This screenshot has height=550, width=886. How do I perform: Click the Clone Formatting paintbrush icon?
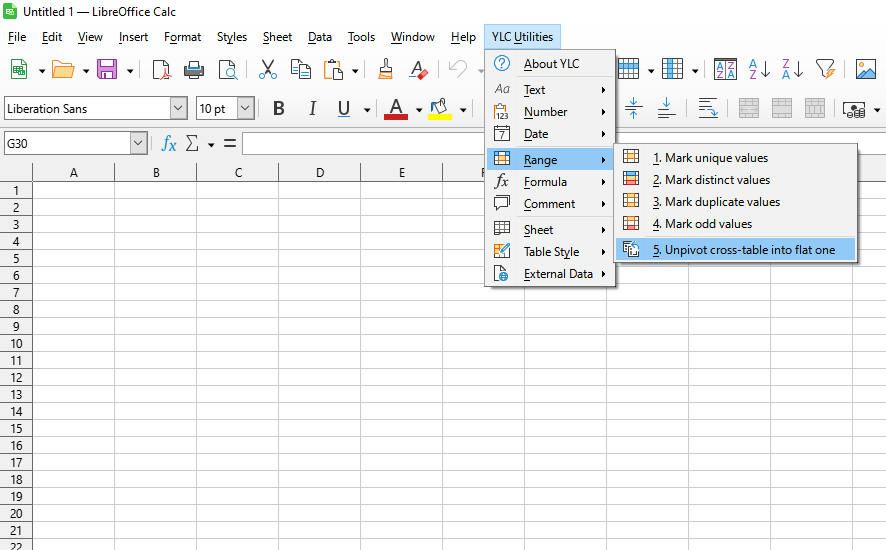[x=386, y=69]
